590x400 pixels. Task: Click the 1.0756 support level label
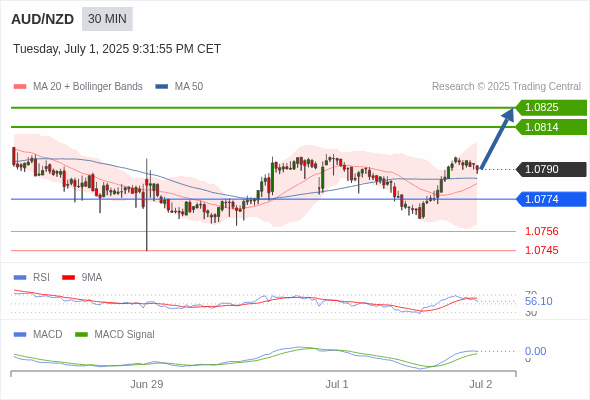(x=541, y=231)
